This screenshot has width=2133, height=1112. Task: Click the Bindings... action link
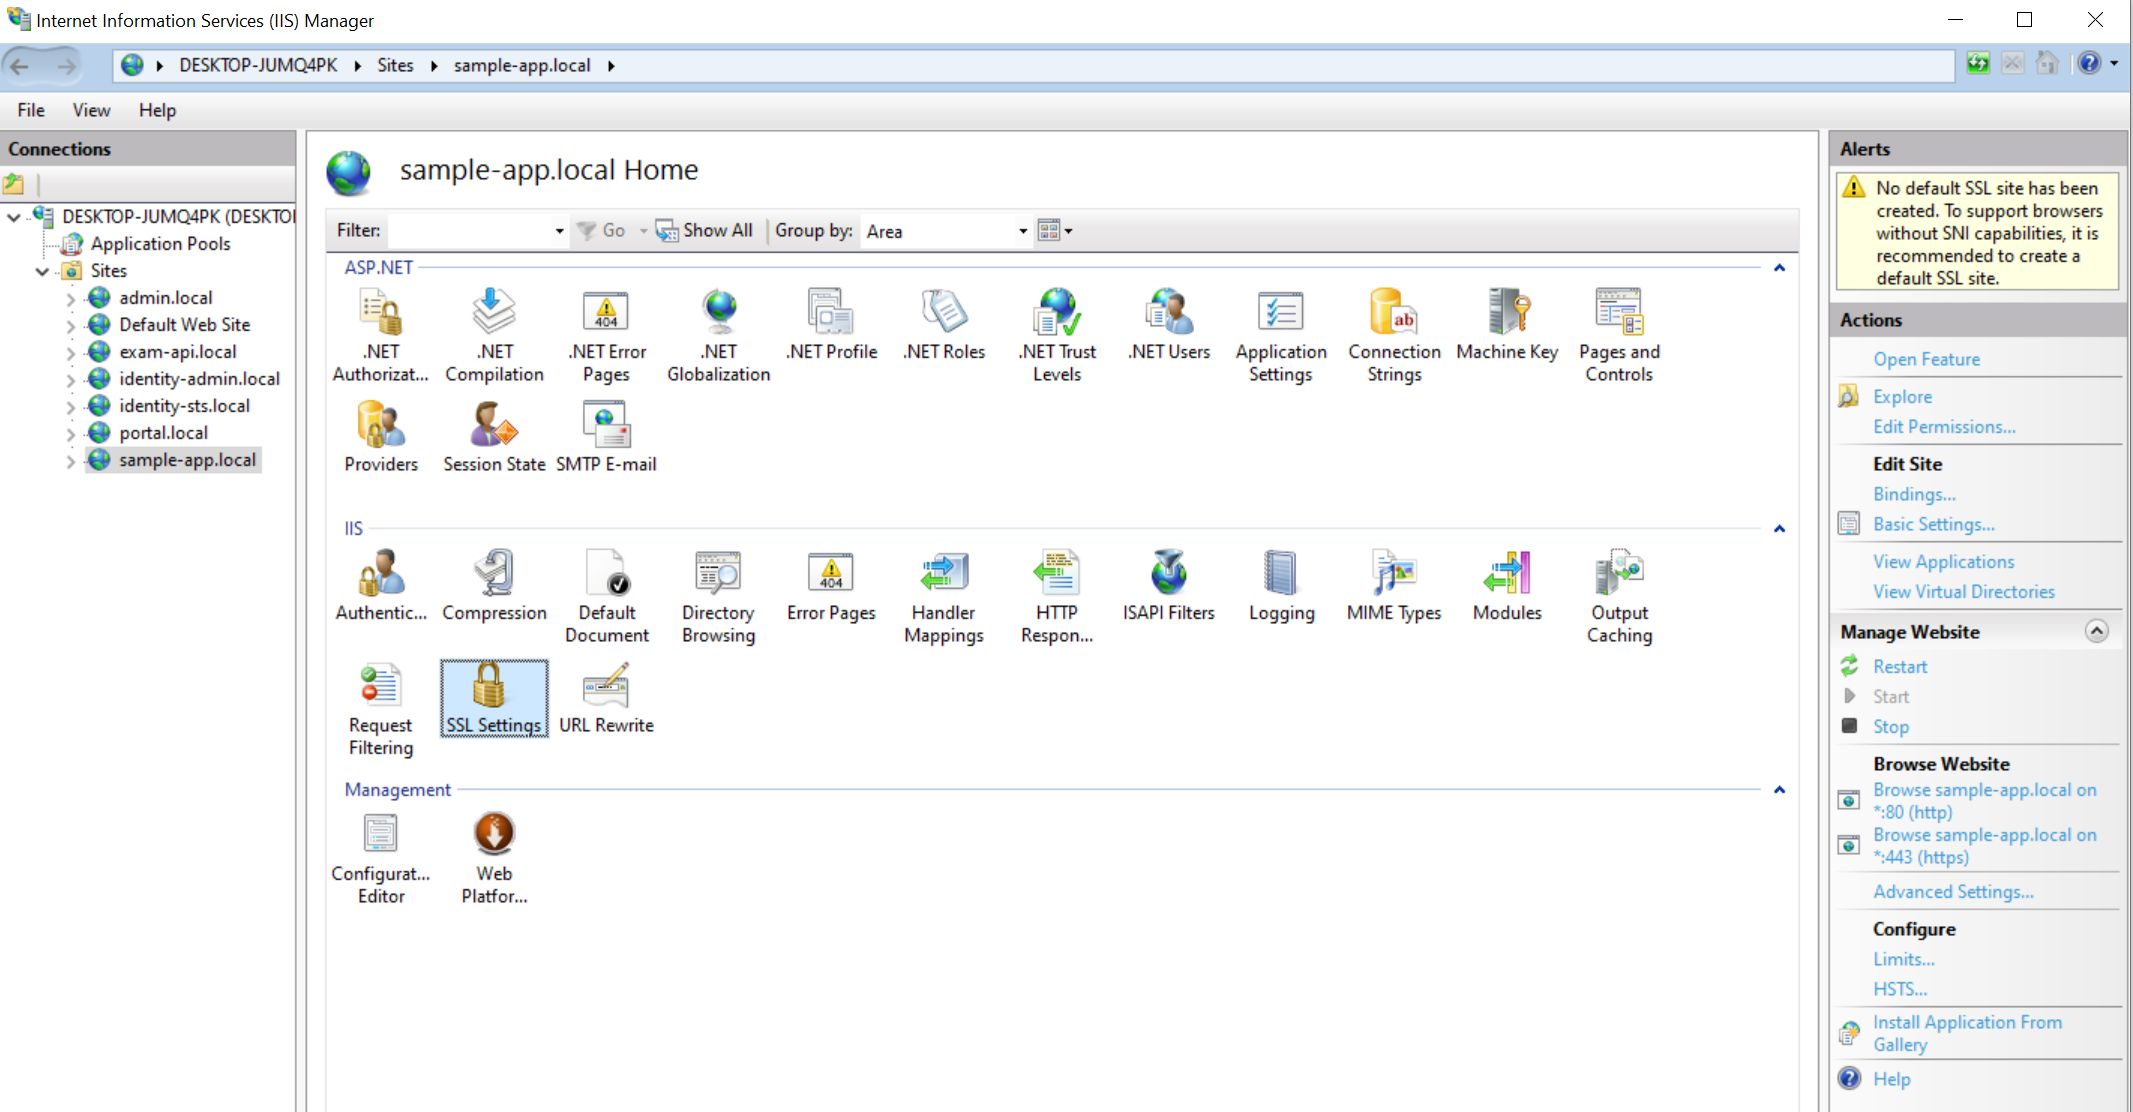pos(1913,494)
